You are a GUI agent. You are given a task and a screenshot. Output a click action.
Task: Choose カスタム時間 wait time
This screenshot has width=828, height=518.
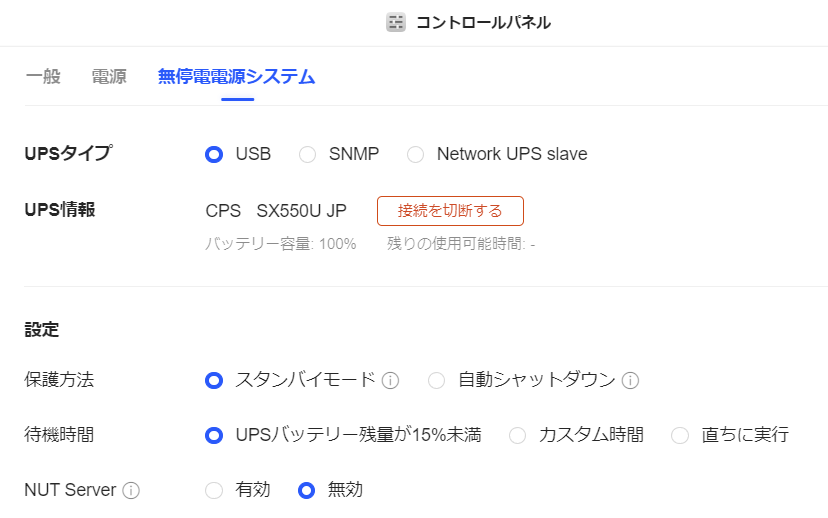pyautogui.click(x=518, y=435)
